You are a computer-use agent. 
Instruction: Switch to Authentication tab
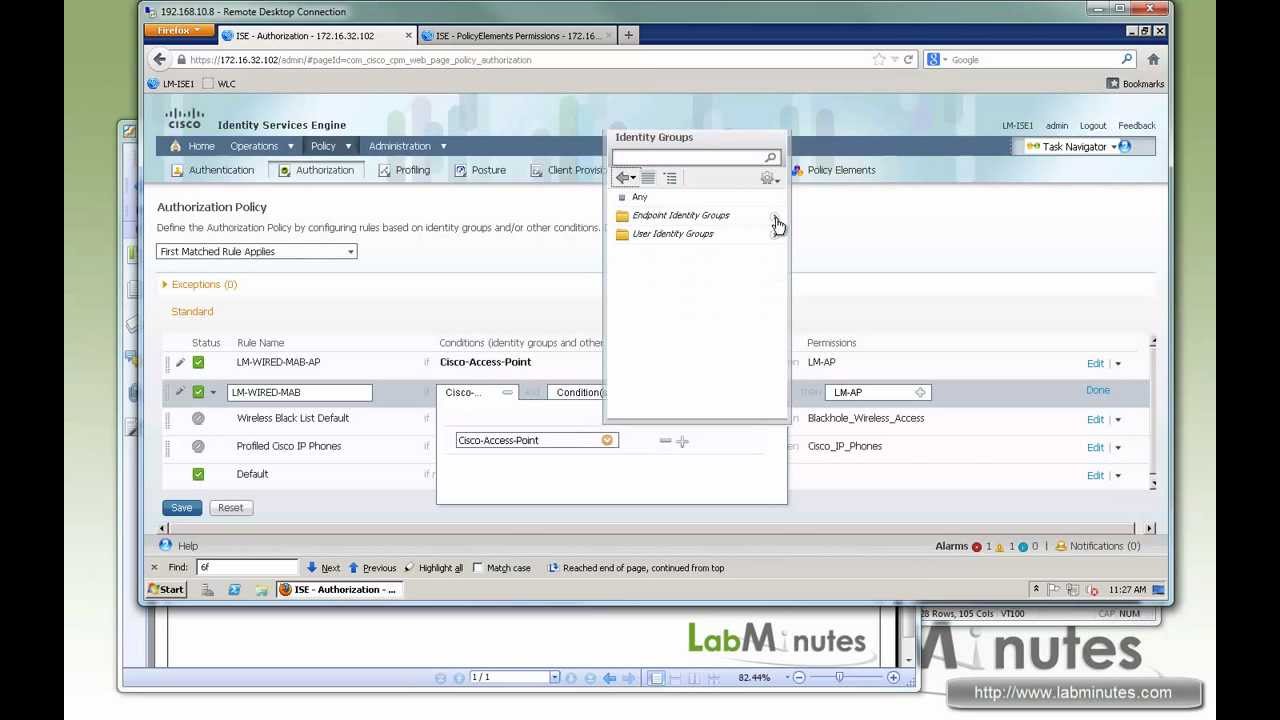tap(213, 170)
